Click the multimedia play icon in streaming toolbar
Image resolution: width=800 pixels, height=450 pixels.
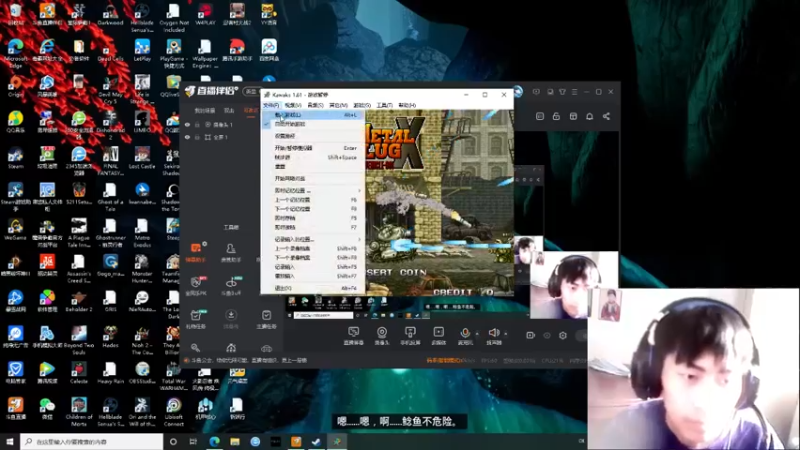tap(438, 332)
